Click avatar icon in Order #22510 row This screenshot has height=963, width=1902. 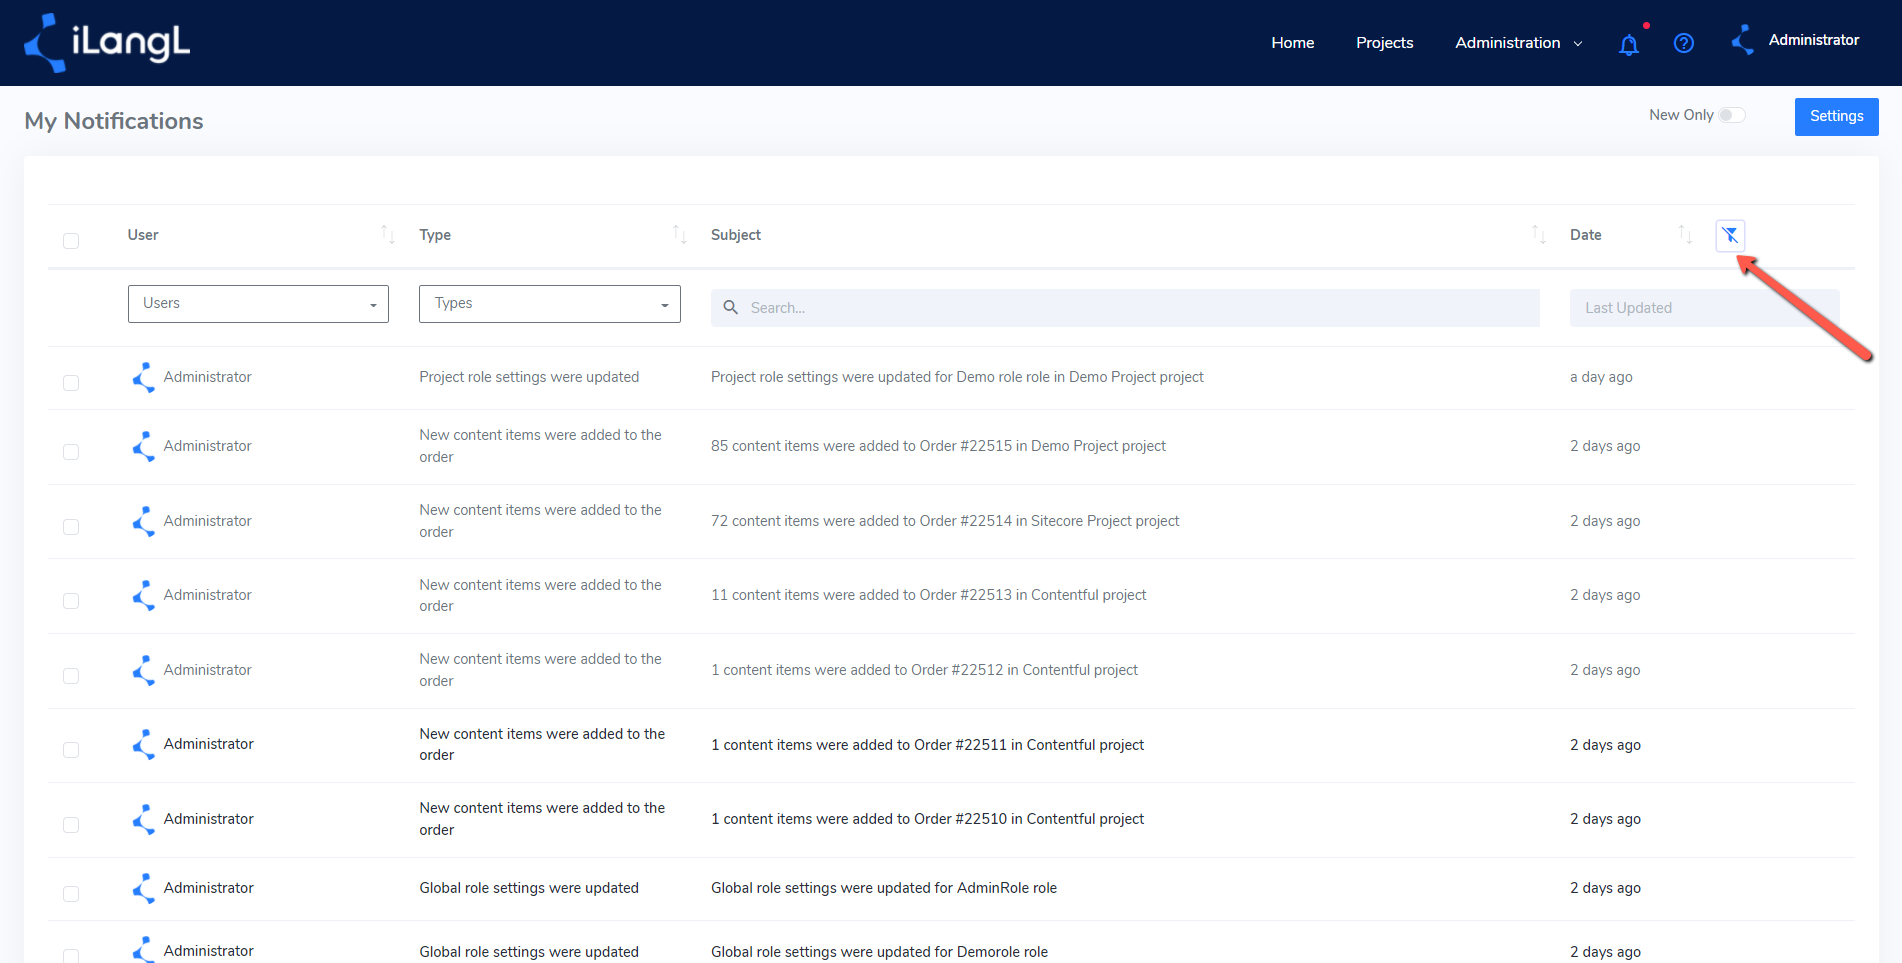(144, 819)
